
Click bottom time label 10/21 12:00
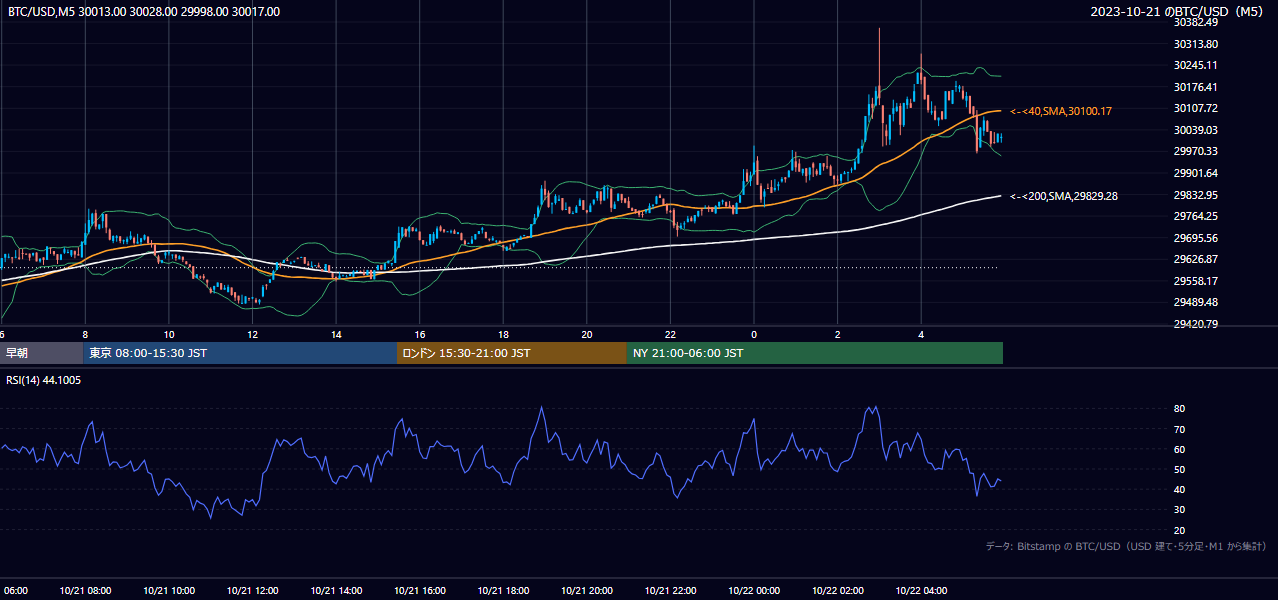coord(252,591)
